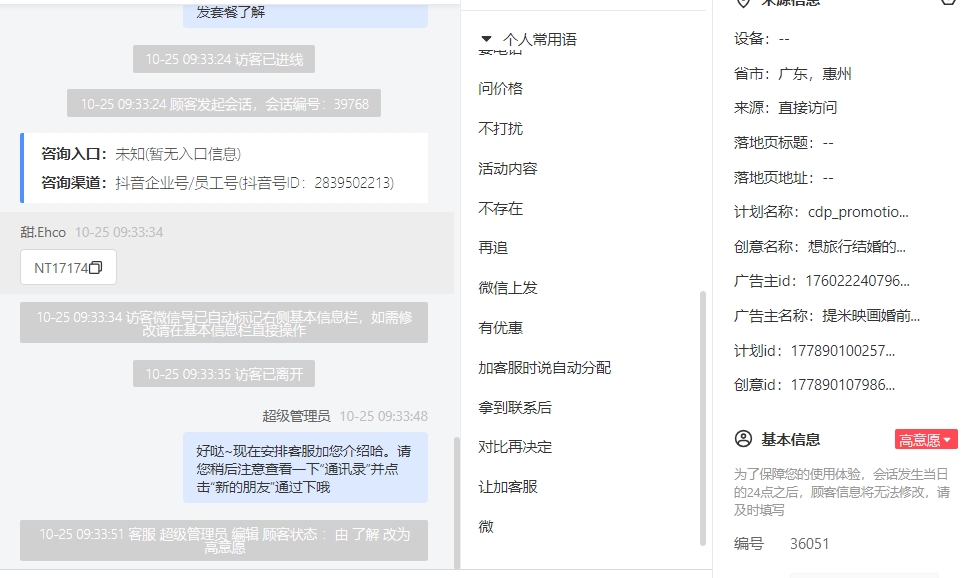Copy the NT17174 WeChat ID

click(x=96, y=268)
